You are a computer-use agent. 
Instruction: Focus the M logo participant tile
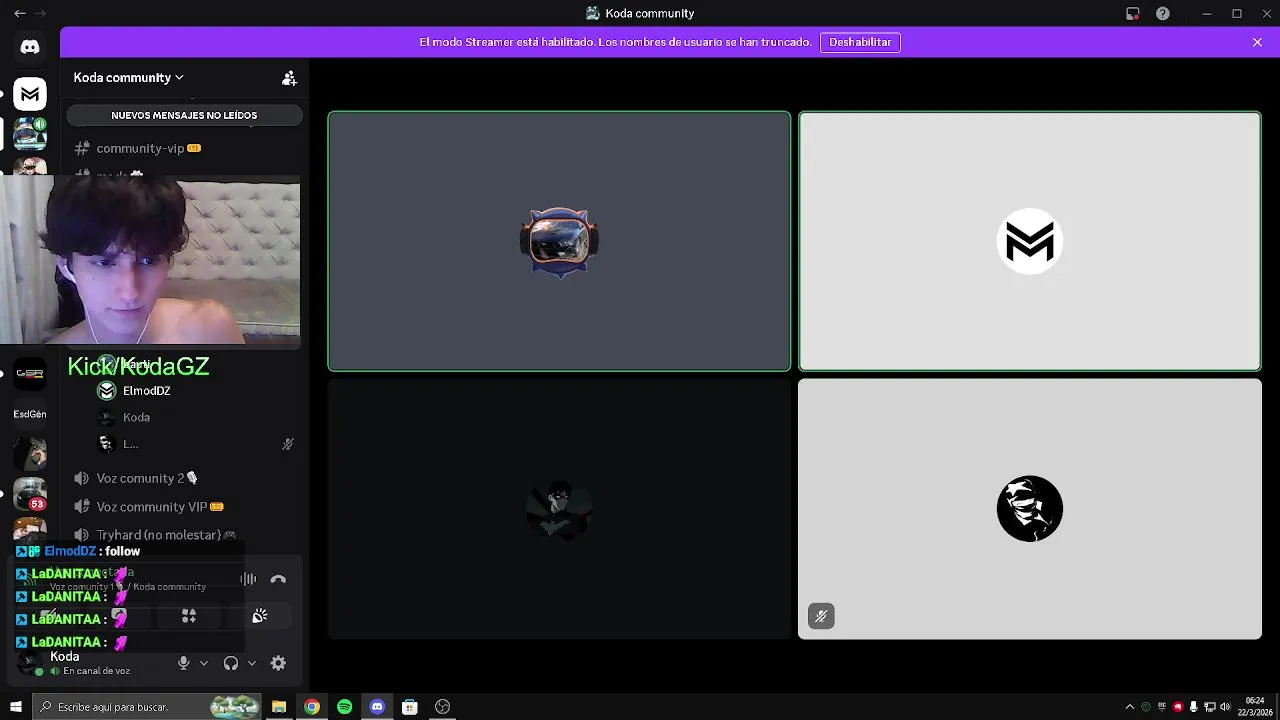pyautogui.click(x=1030, y=241)
